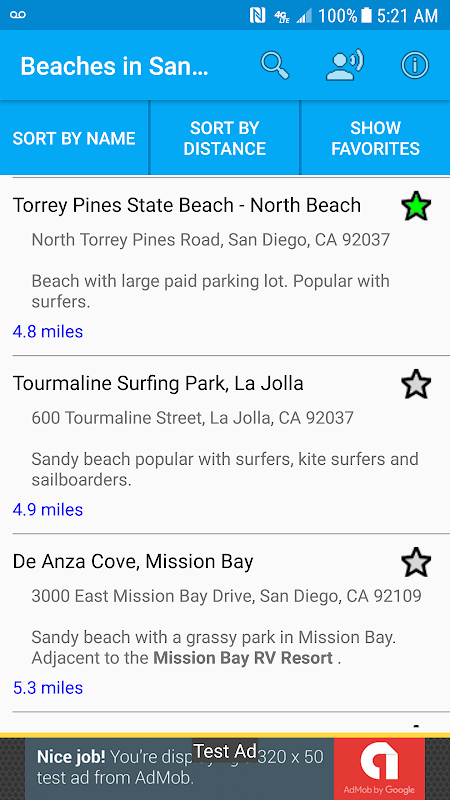Tap the NFC status bar icon

click(257, 15)
